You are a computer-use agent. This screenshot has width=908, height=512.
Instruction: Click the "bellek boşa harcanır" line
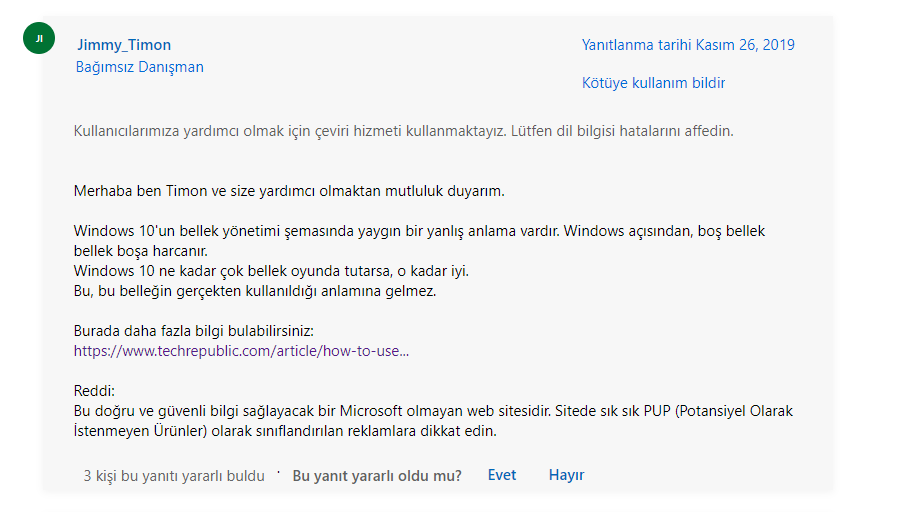[x=141, y=251]
